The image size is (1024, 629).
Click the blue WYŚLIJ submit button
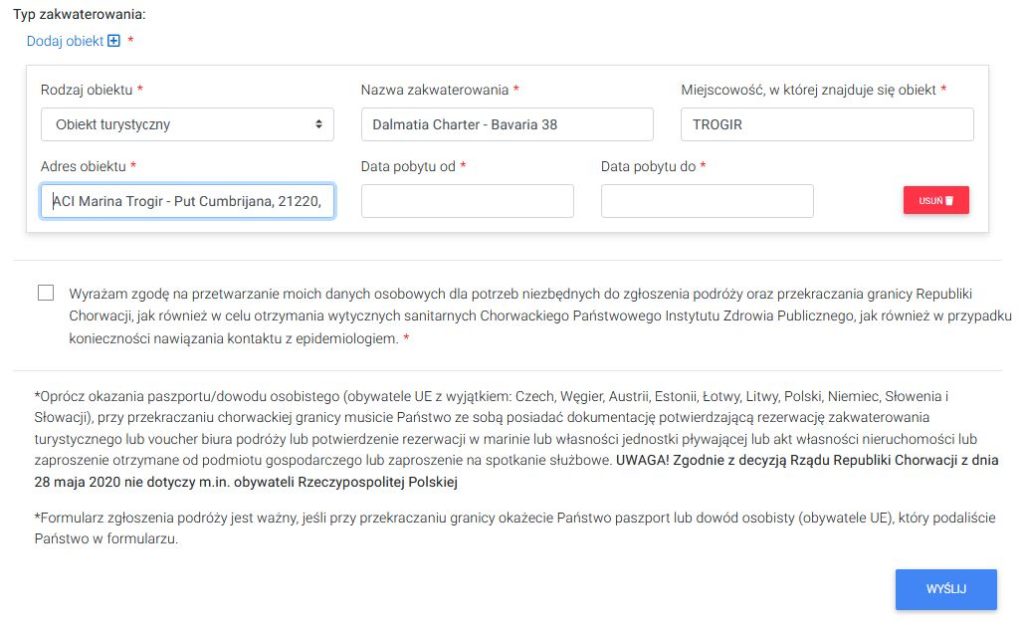[946, 589]
